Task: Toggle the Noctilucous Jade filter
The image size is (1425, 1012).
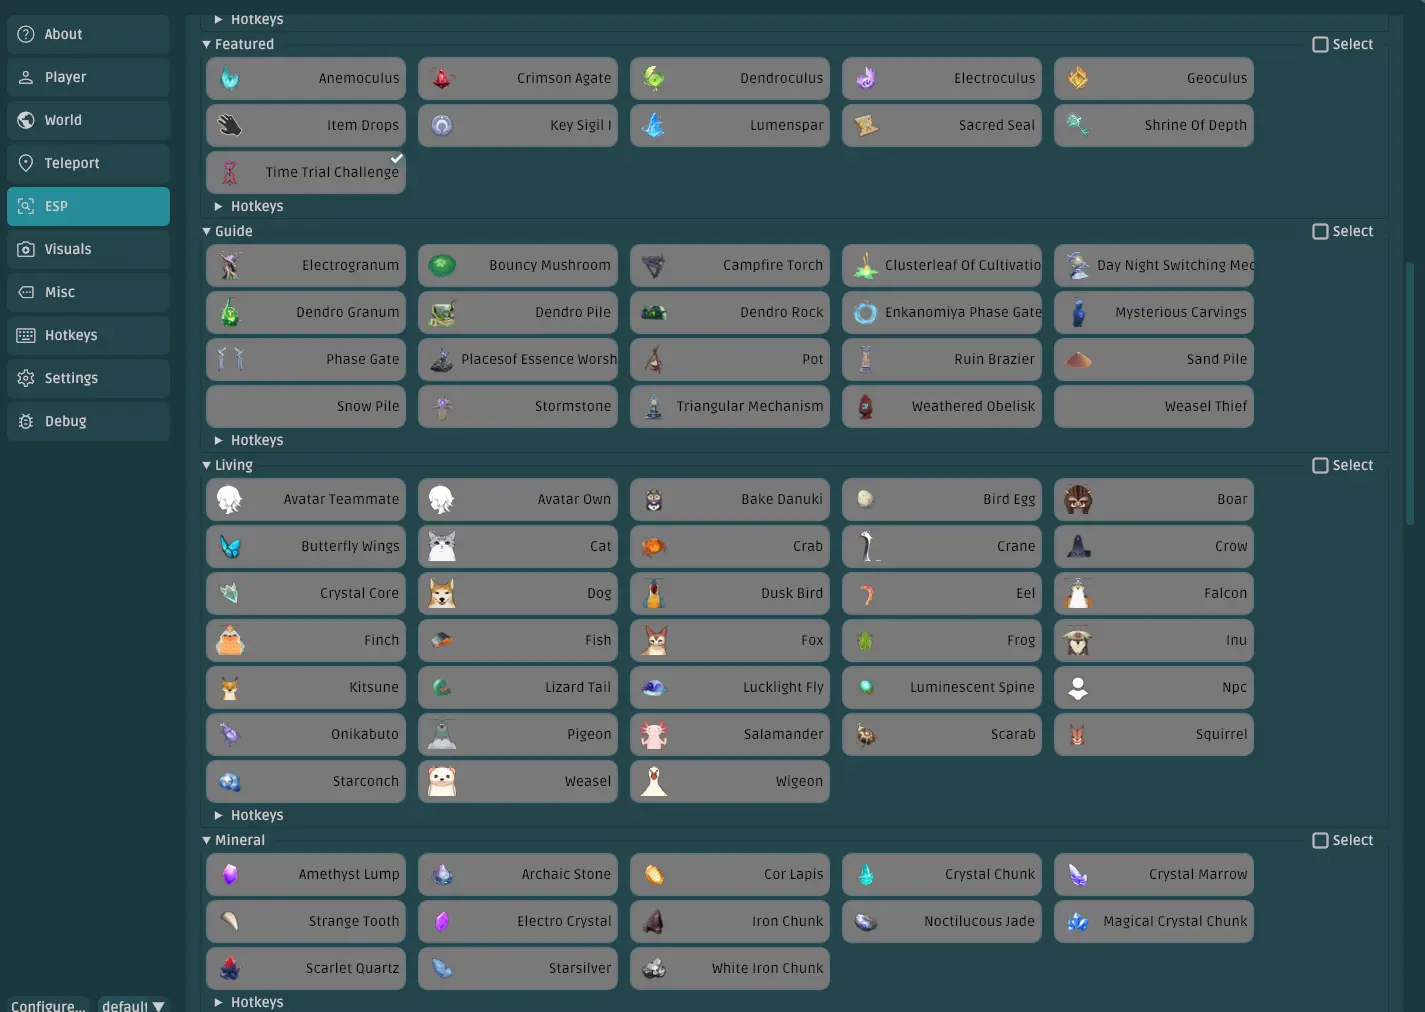Action: [x=942, y=921]
